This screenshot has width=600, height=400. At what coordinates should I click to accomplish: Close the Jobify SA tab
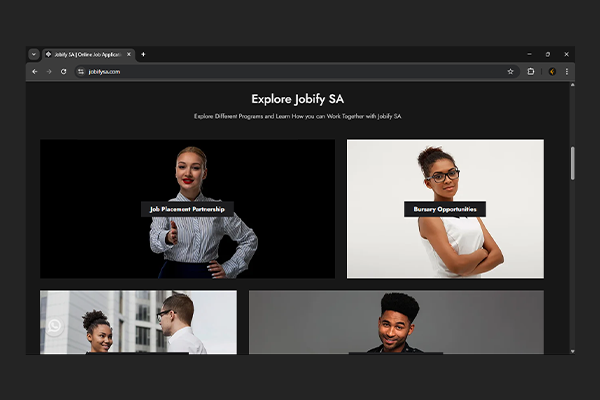129,54
